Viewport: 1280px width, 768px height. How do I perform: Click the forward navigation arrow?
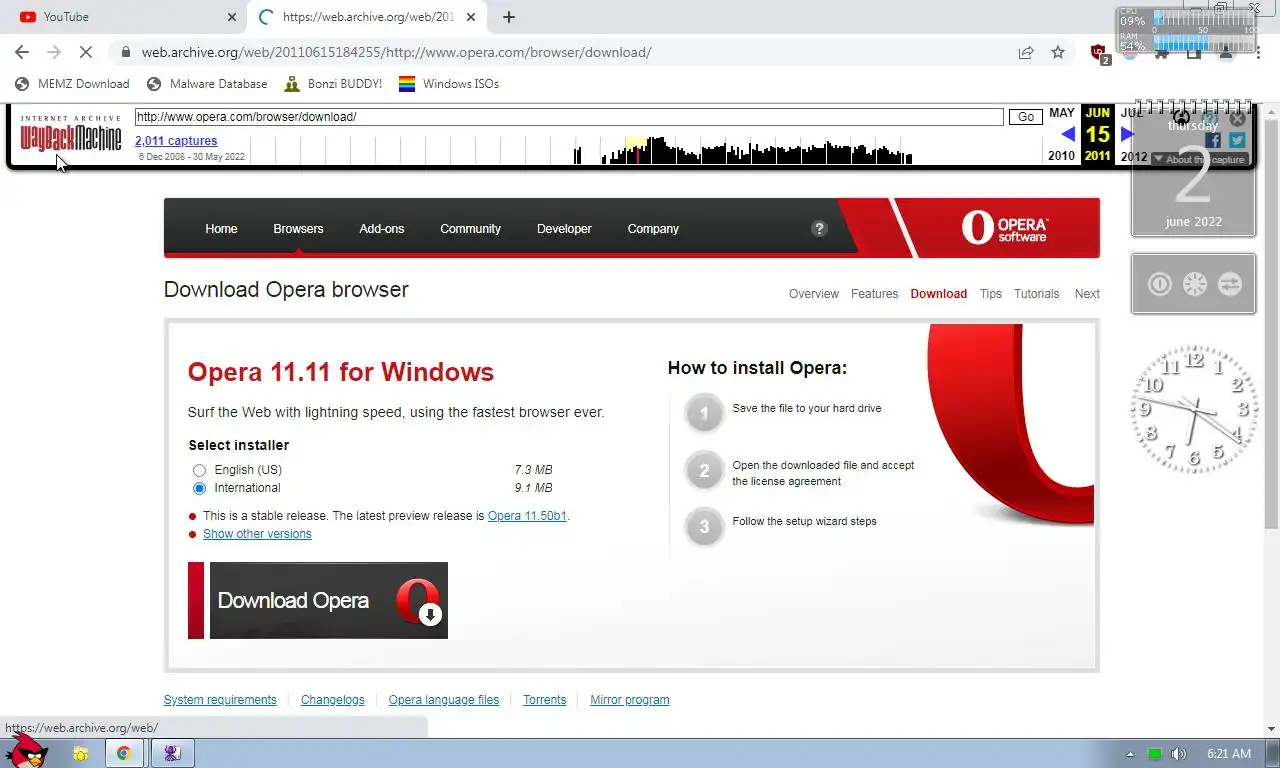click(x=54, y=52)
